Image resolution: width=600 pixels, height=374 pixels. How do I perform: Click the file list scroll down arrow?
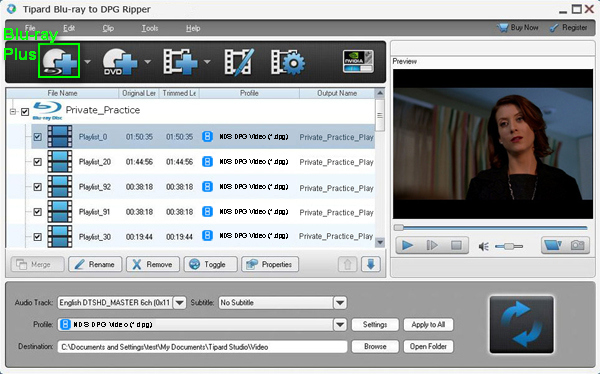coord(380,242)
